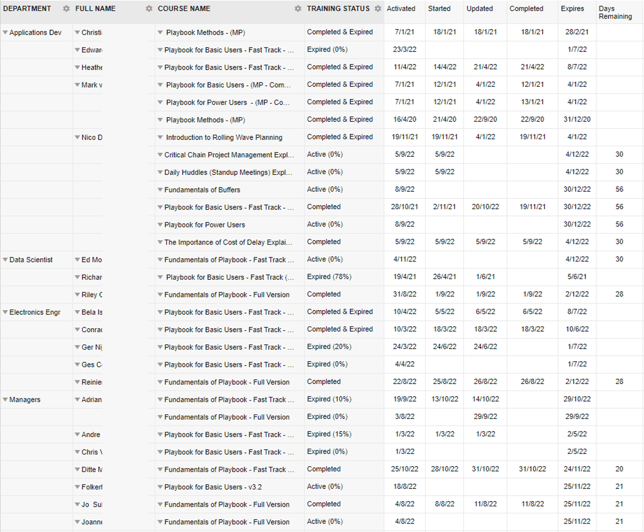Click the 10/6/22 expiry date cell

click(x=577, y=329)
